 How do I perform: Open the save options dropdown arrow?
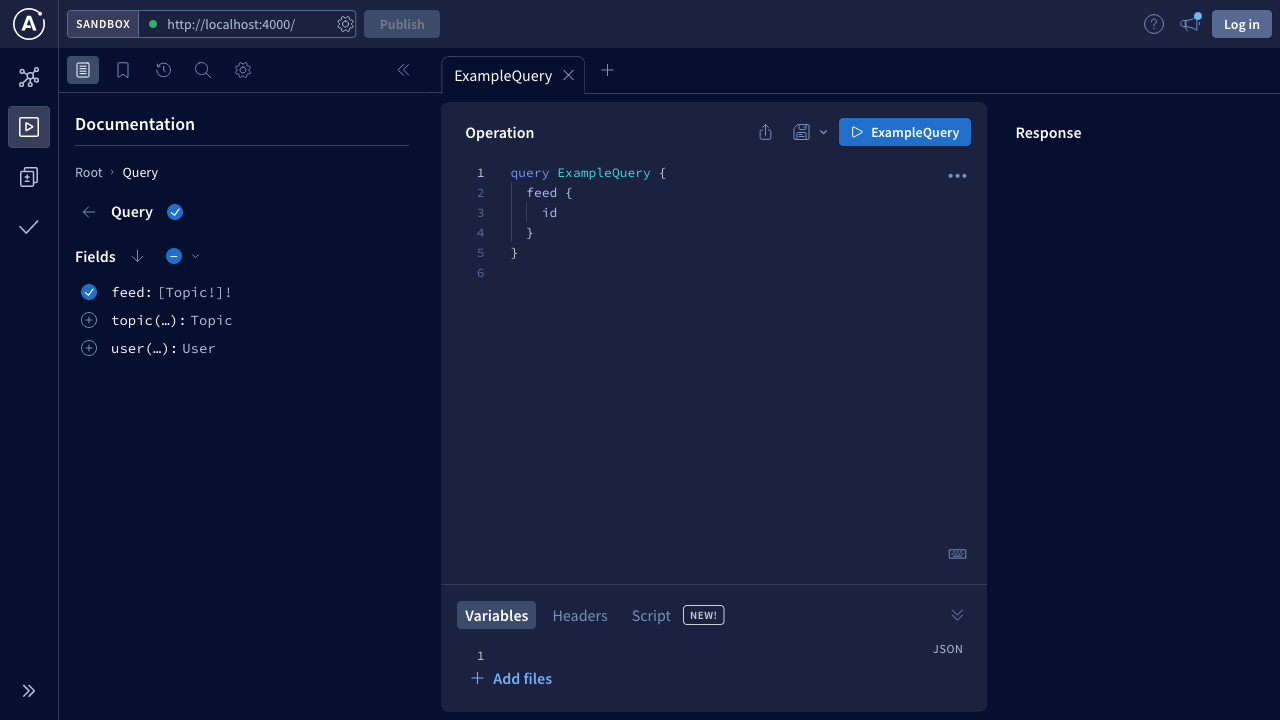coord(823,132)
